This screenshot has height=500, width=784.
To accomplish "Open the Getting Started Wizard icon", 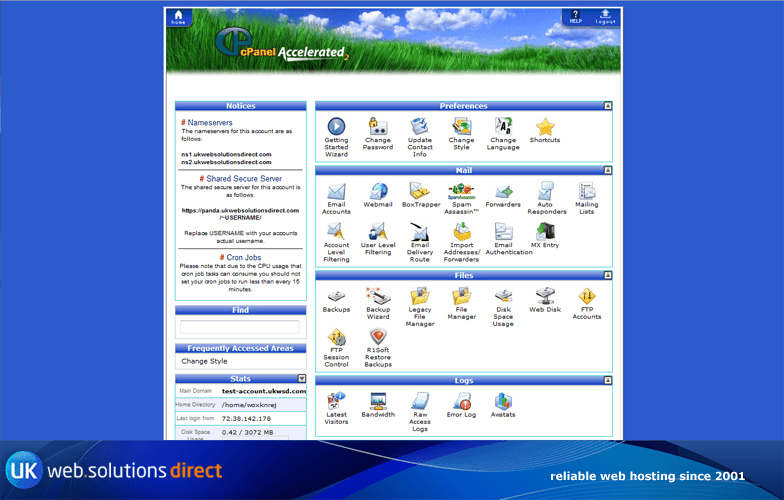I will (336, 127).
